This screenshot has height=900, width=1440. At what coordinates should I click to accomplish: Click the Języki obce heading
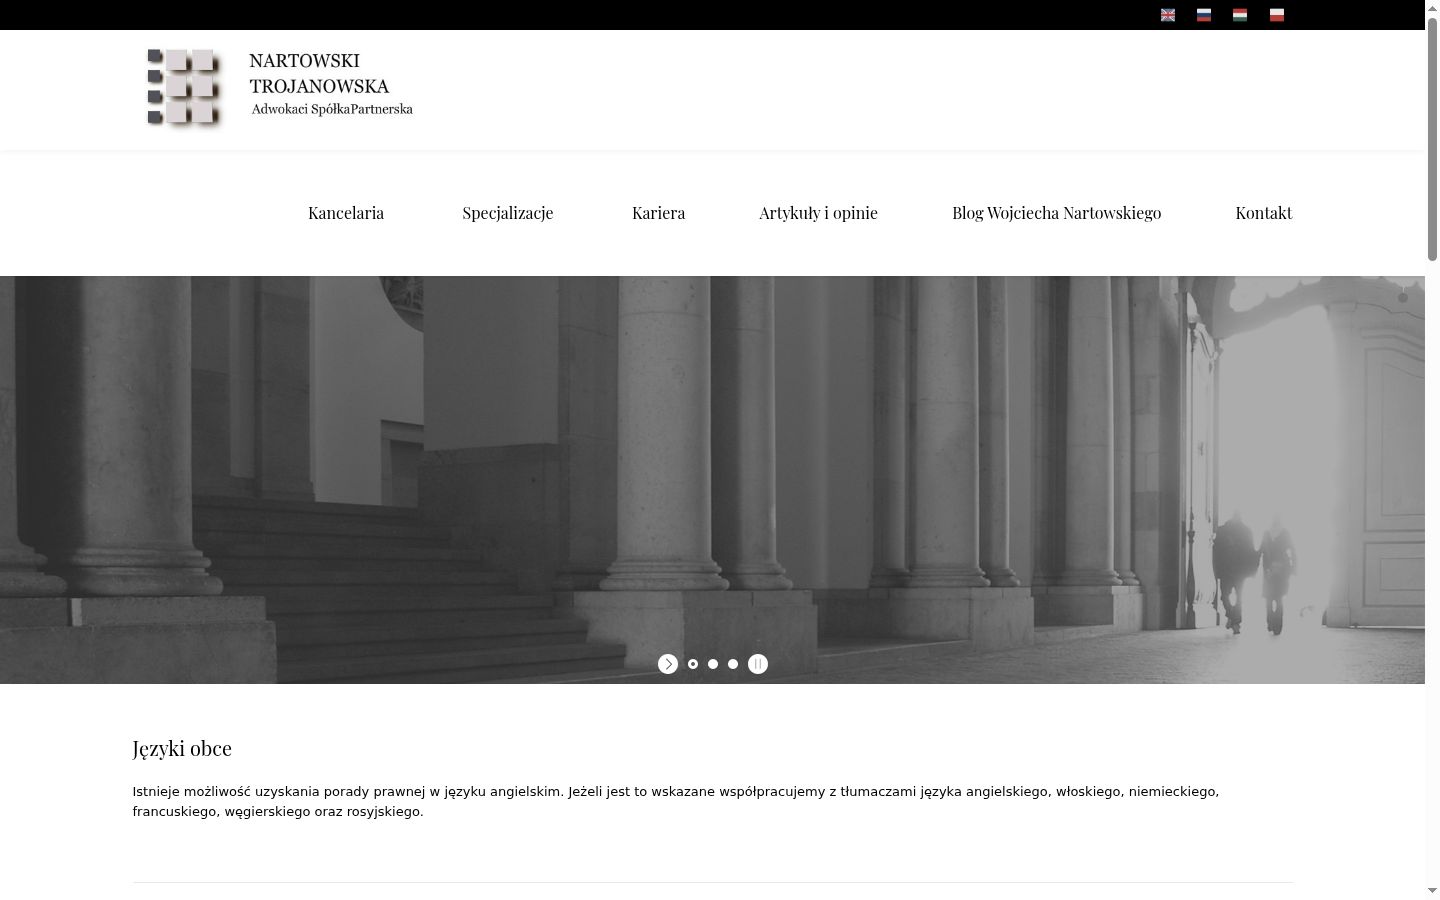pyautogui.click(x=182, y=748)
